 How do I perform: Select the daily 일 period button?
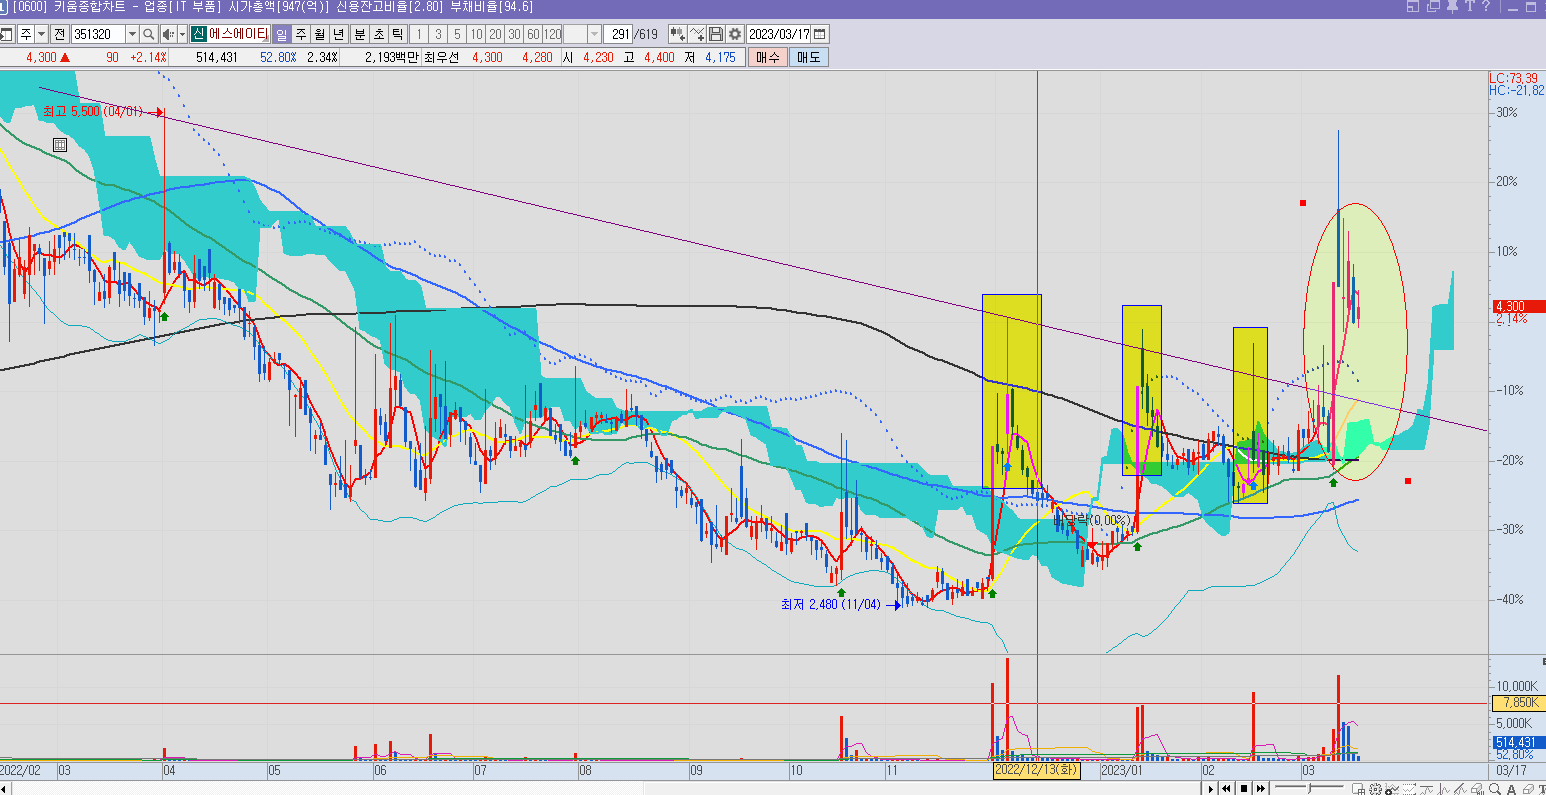tap(281, 34)
